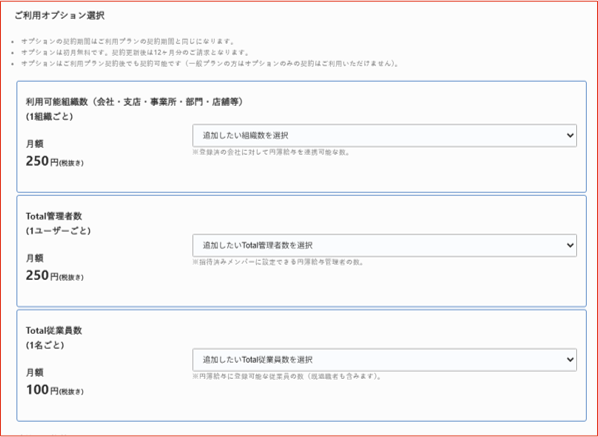The image size is (598, 437).
Task: Click the 100円 monthly price
Action: [x=55, y=390]
